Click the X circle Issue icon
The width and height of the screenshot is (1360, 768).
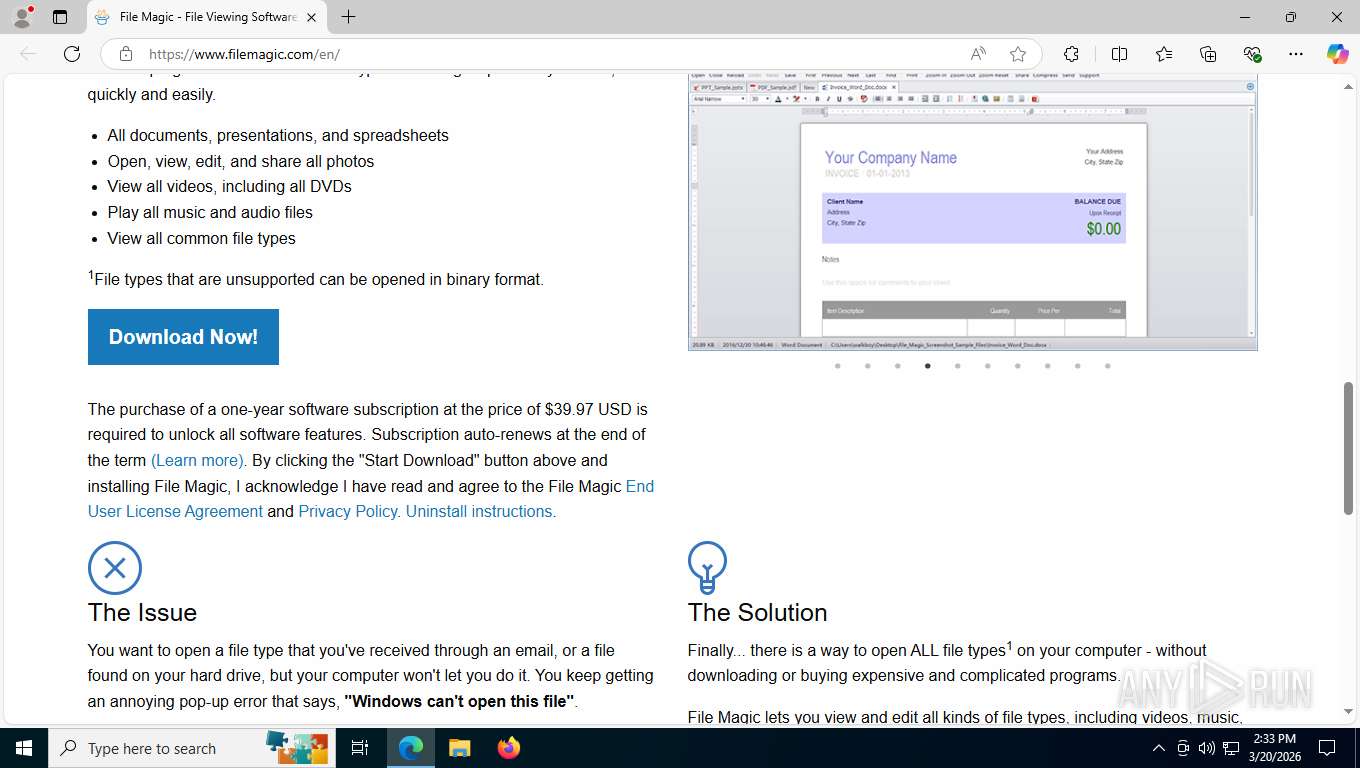coord(115,568)
